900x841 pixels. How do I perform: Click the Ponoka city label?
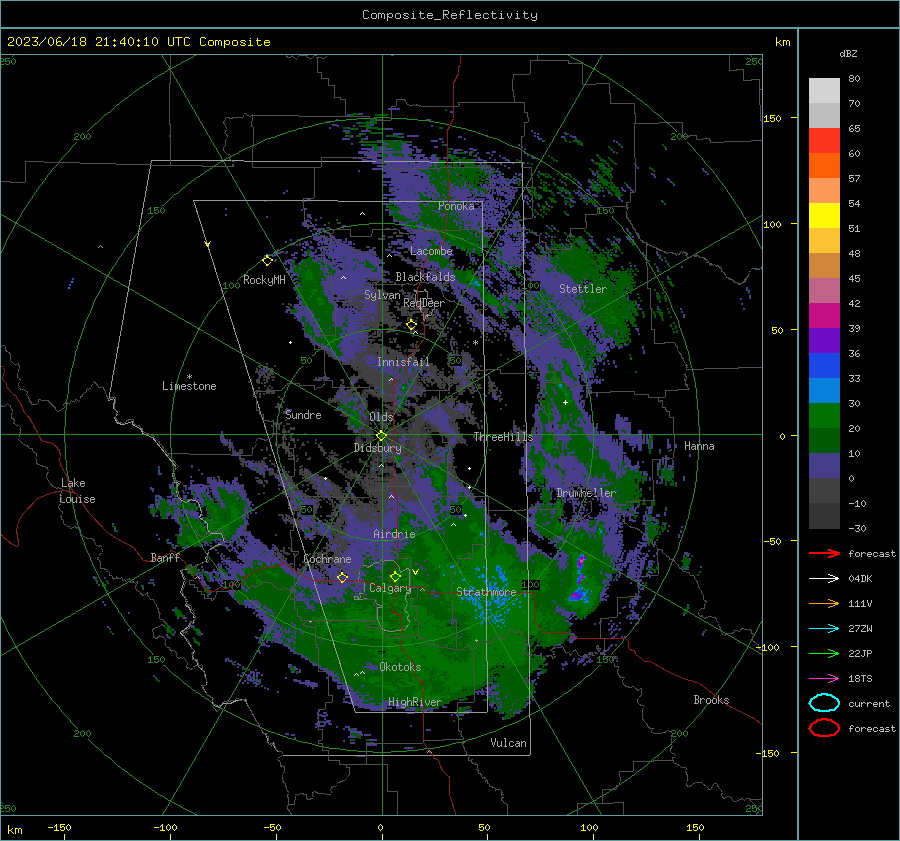[456, 206]
